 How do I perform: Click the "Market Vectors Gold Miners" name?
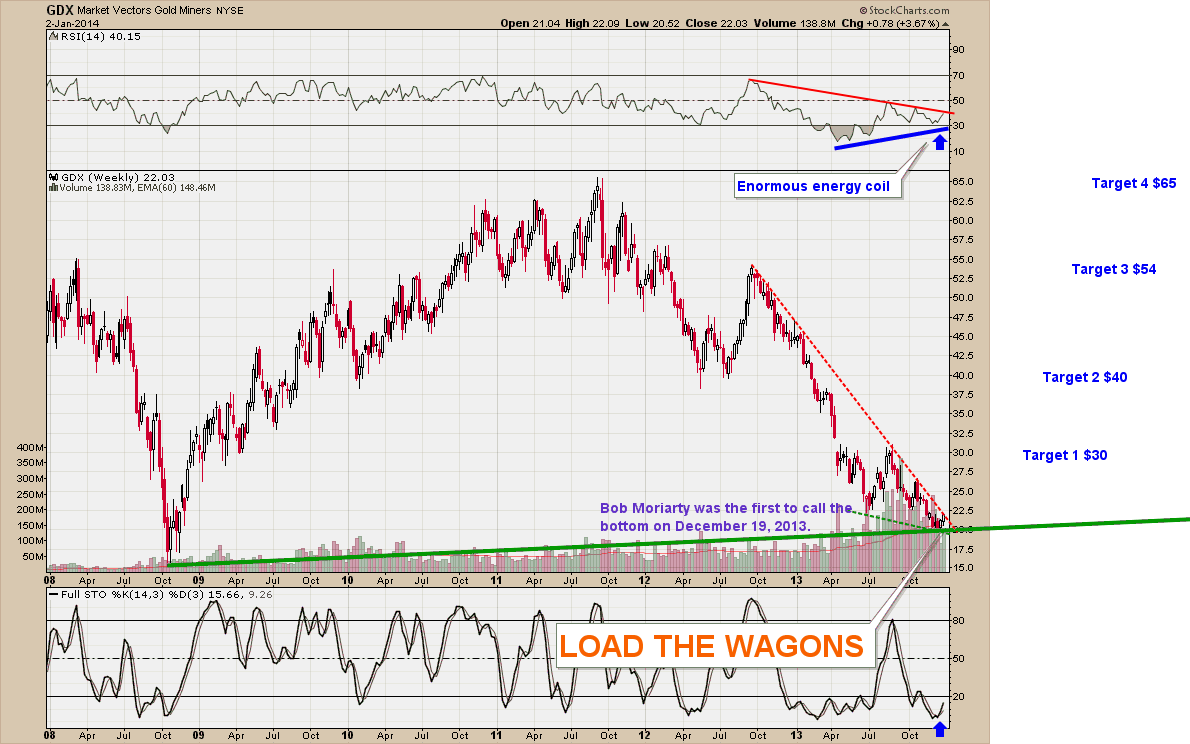tap(144, 11)
